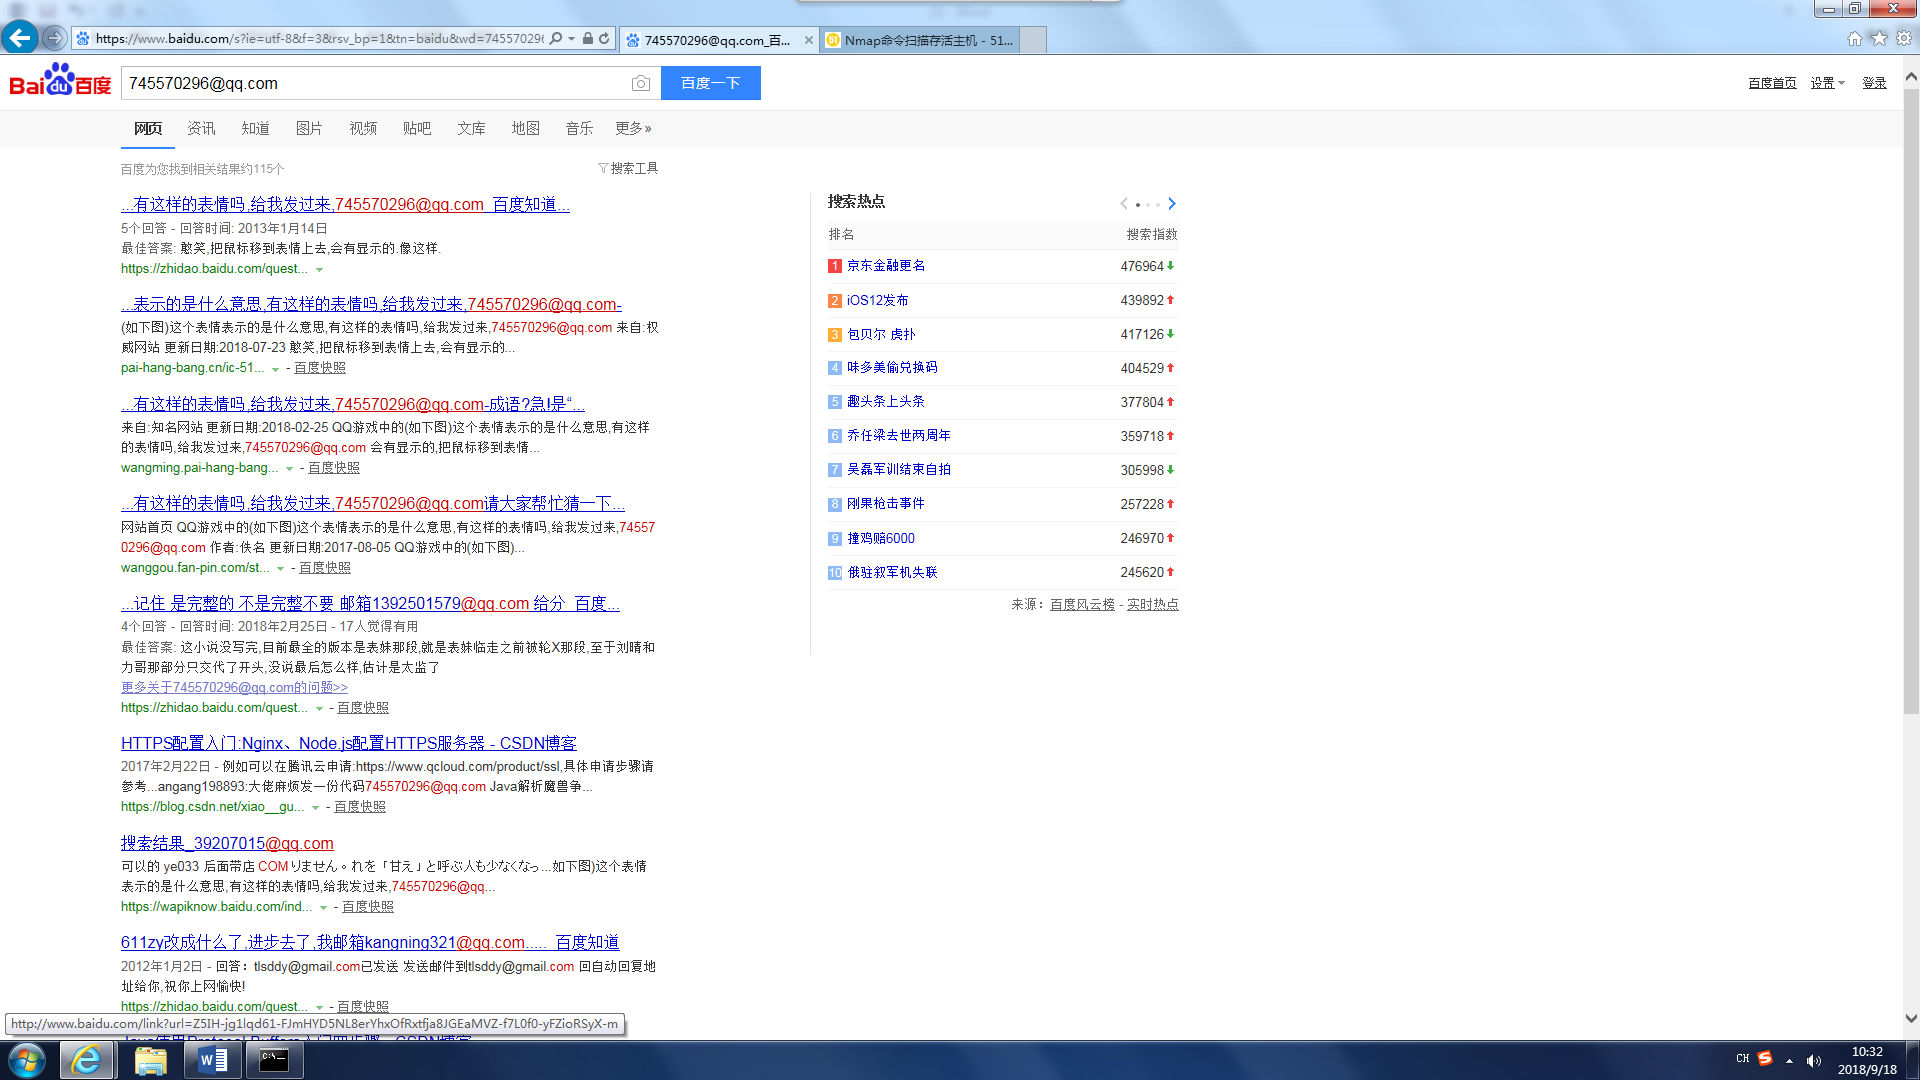This screenshot has width=1920, height=1080.
Task: Open Word from the Windows taskbar
Action: click(x=212, y=1060)
